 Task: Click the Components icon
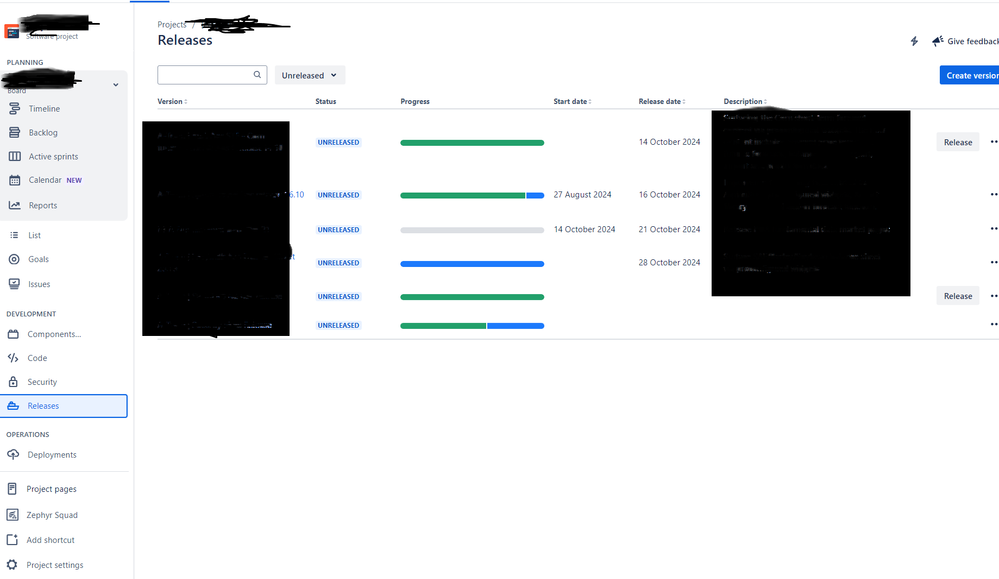pos(13,334)
